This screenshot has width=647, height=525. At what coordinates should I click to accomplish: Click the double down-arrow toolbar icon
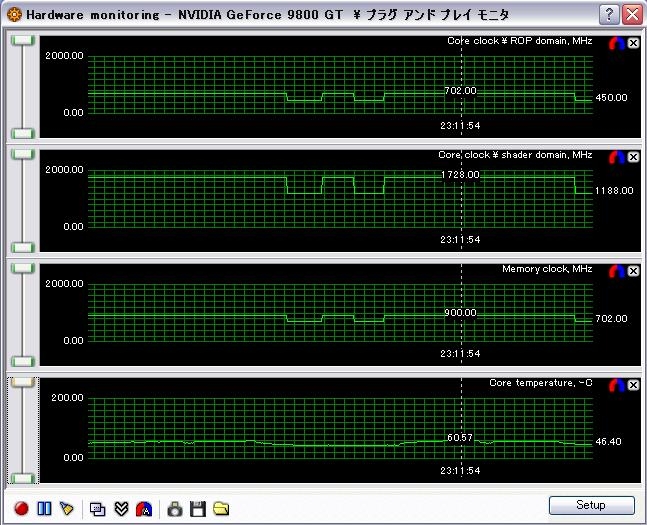click(x=121, y=508)
